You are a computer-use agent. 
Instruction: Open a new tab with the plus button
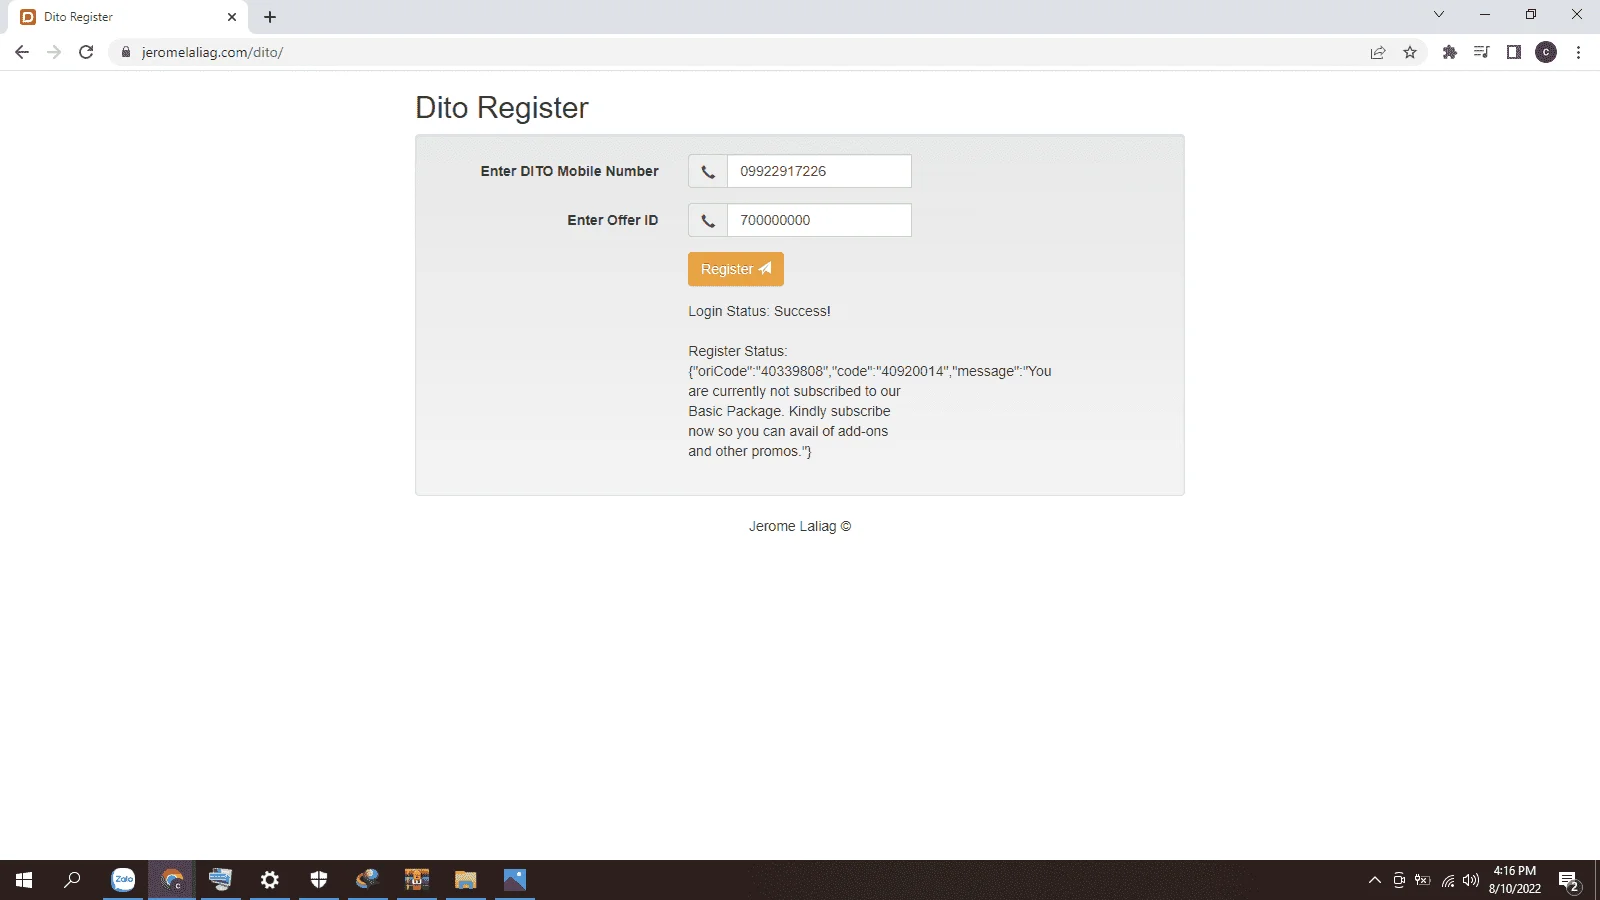[270, 17]
